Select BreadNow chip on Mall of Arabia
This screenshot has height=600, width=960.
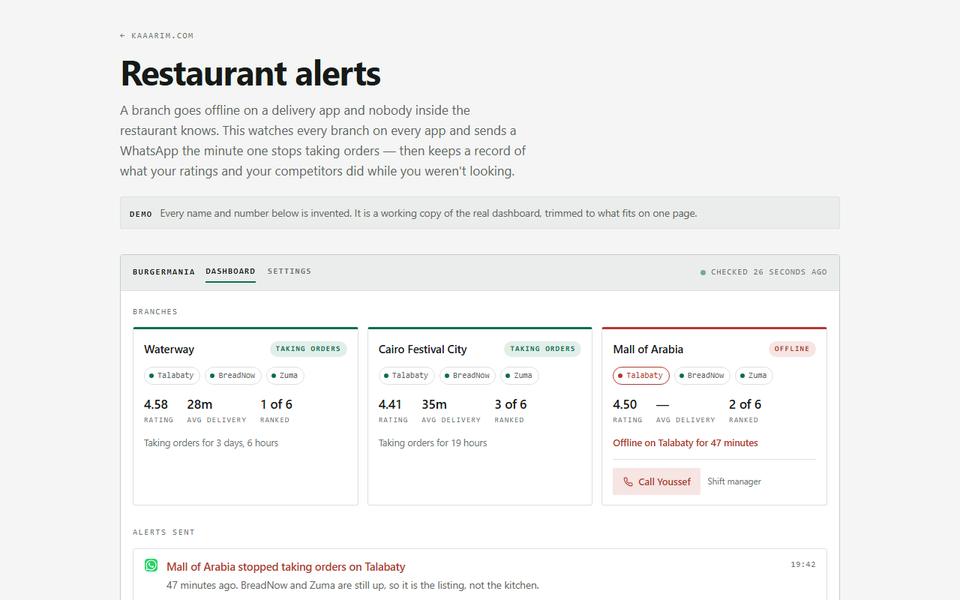tap(702, 375)
